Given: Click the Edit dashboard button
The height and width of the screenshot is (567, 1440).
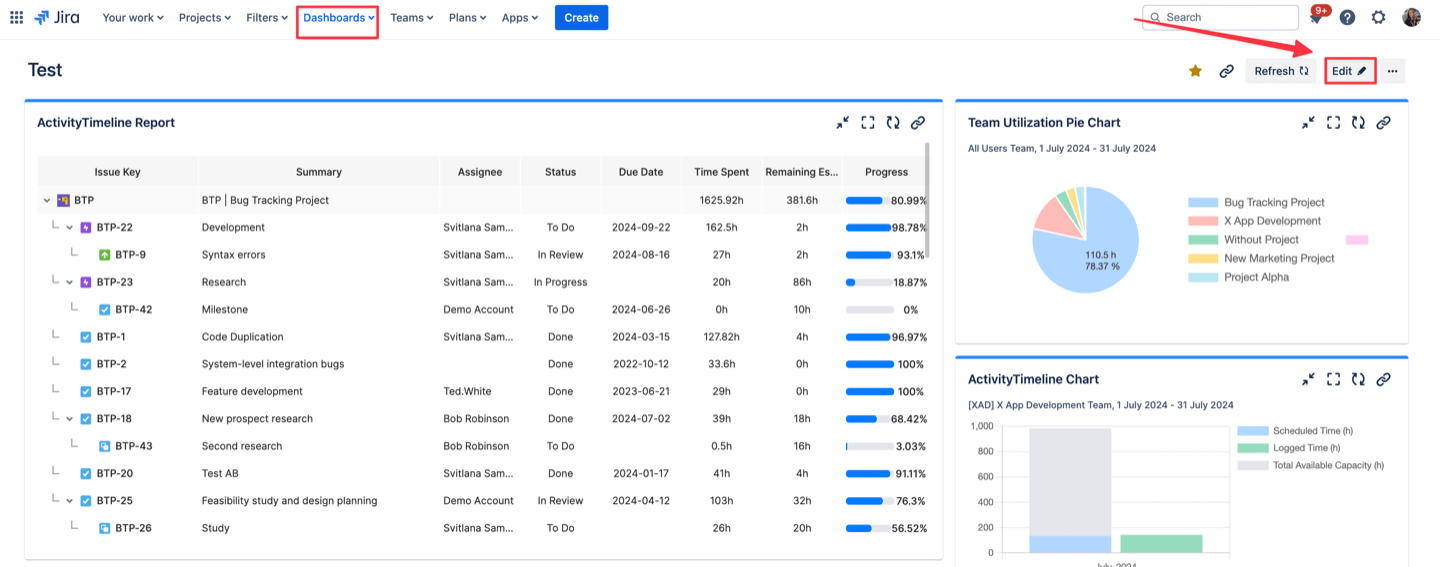Looking at the screenshot, I should (x=1349, y=71).
